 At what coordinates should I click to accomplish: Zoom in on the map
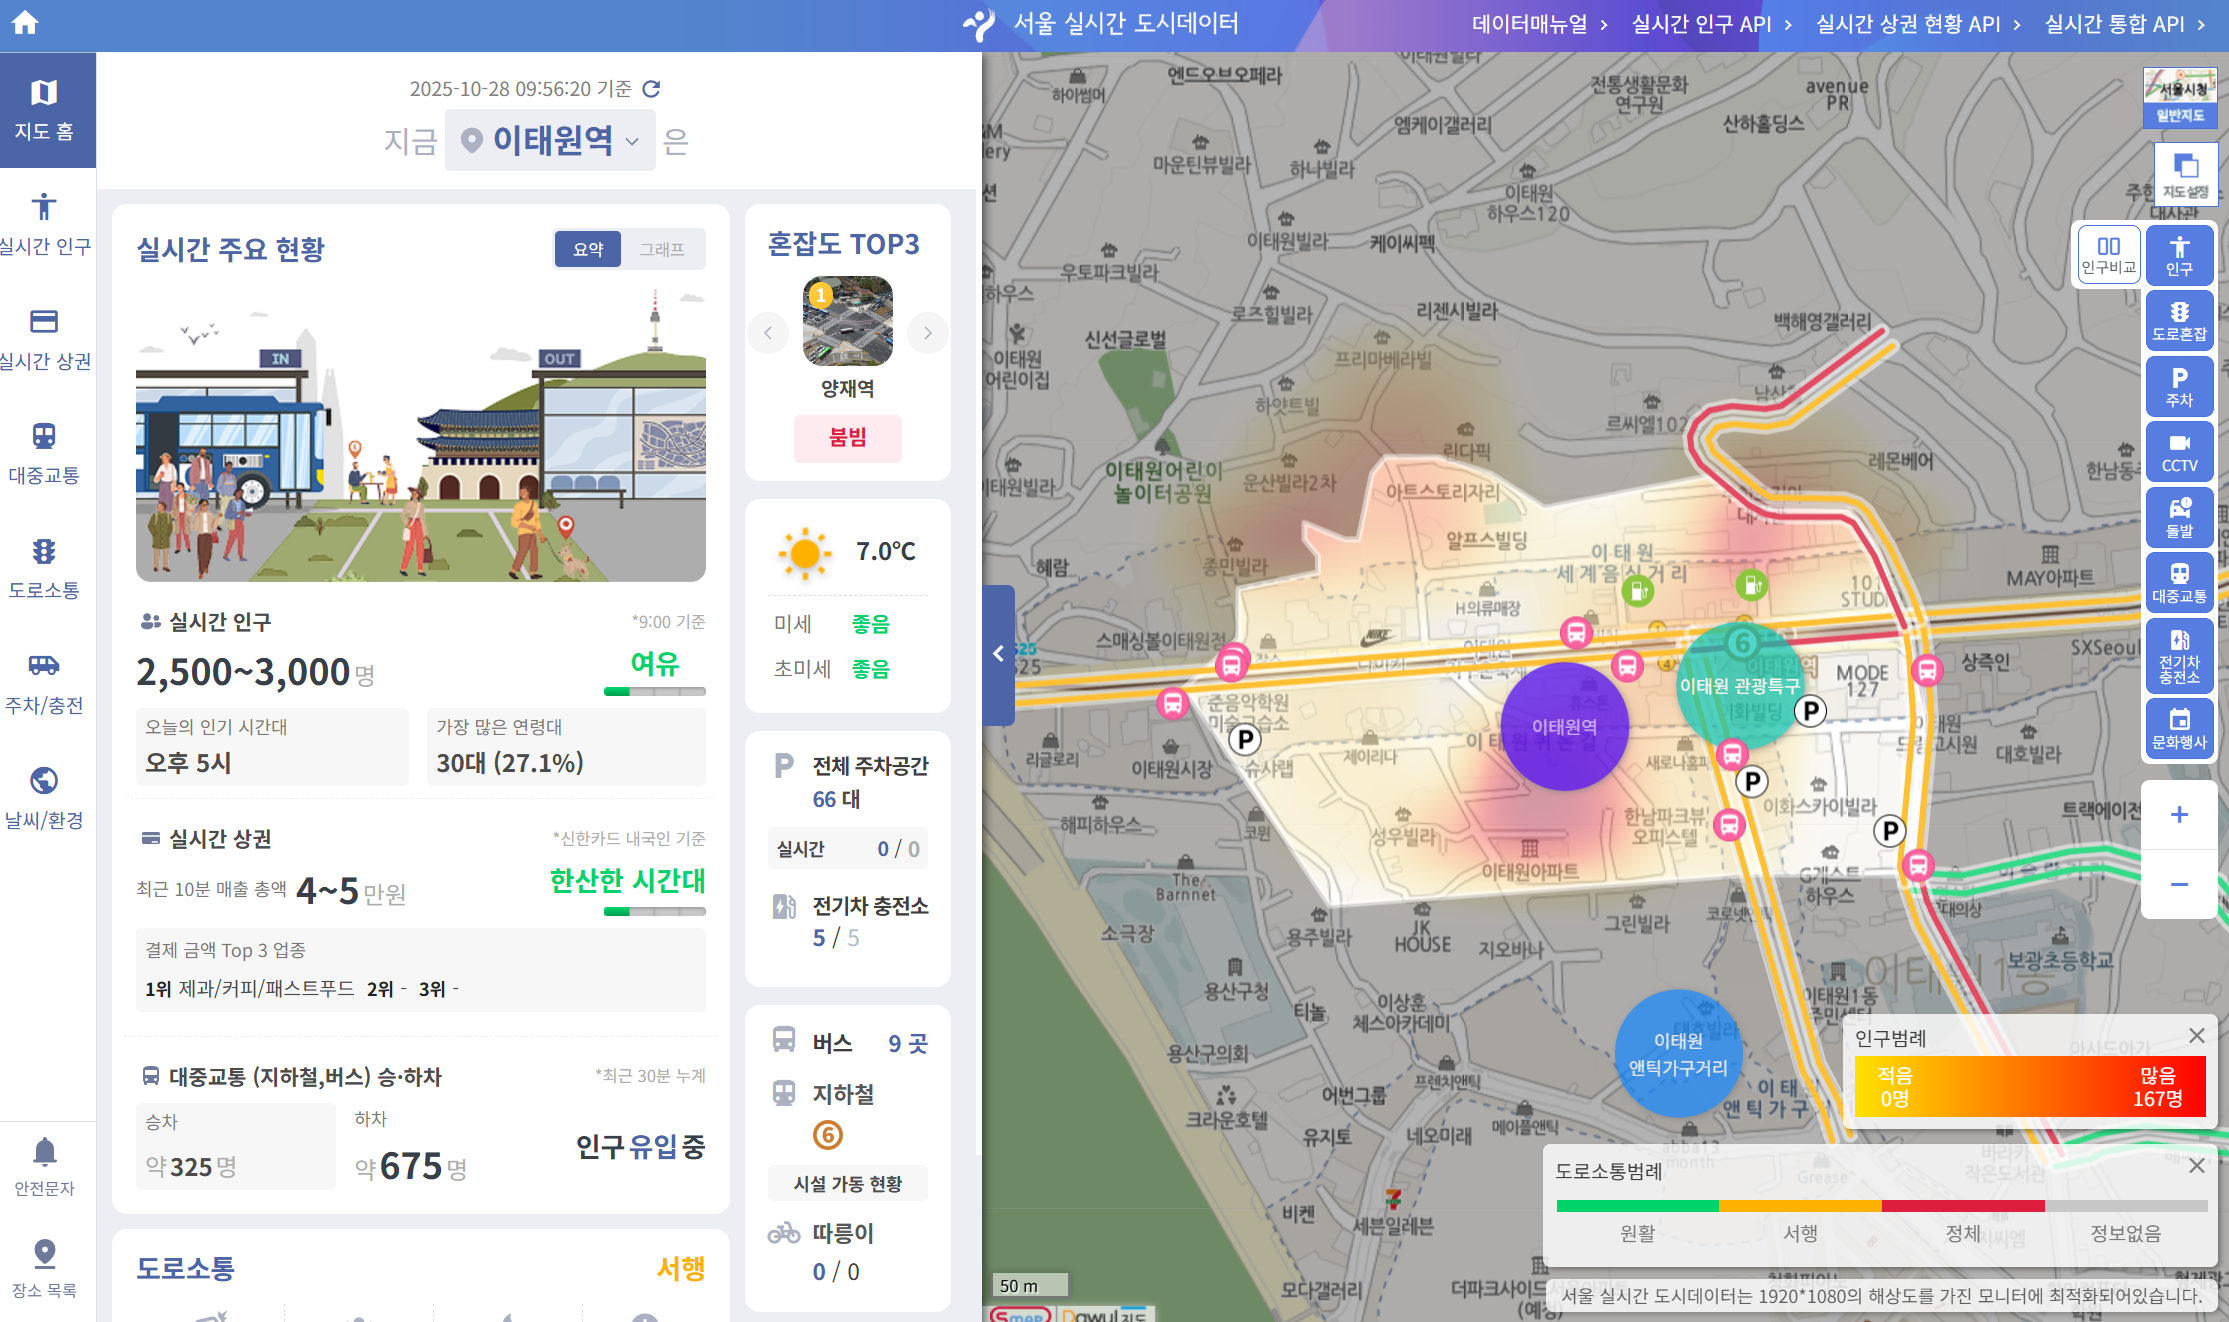[x=2179, y=815]
